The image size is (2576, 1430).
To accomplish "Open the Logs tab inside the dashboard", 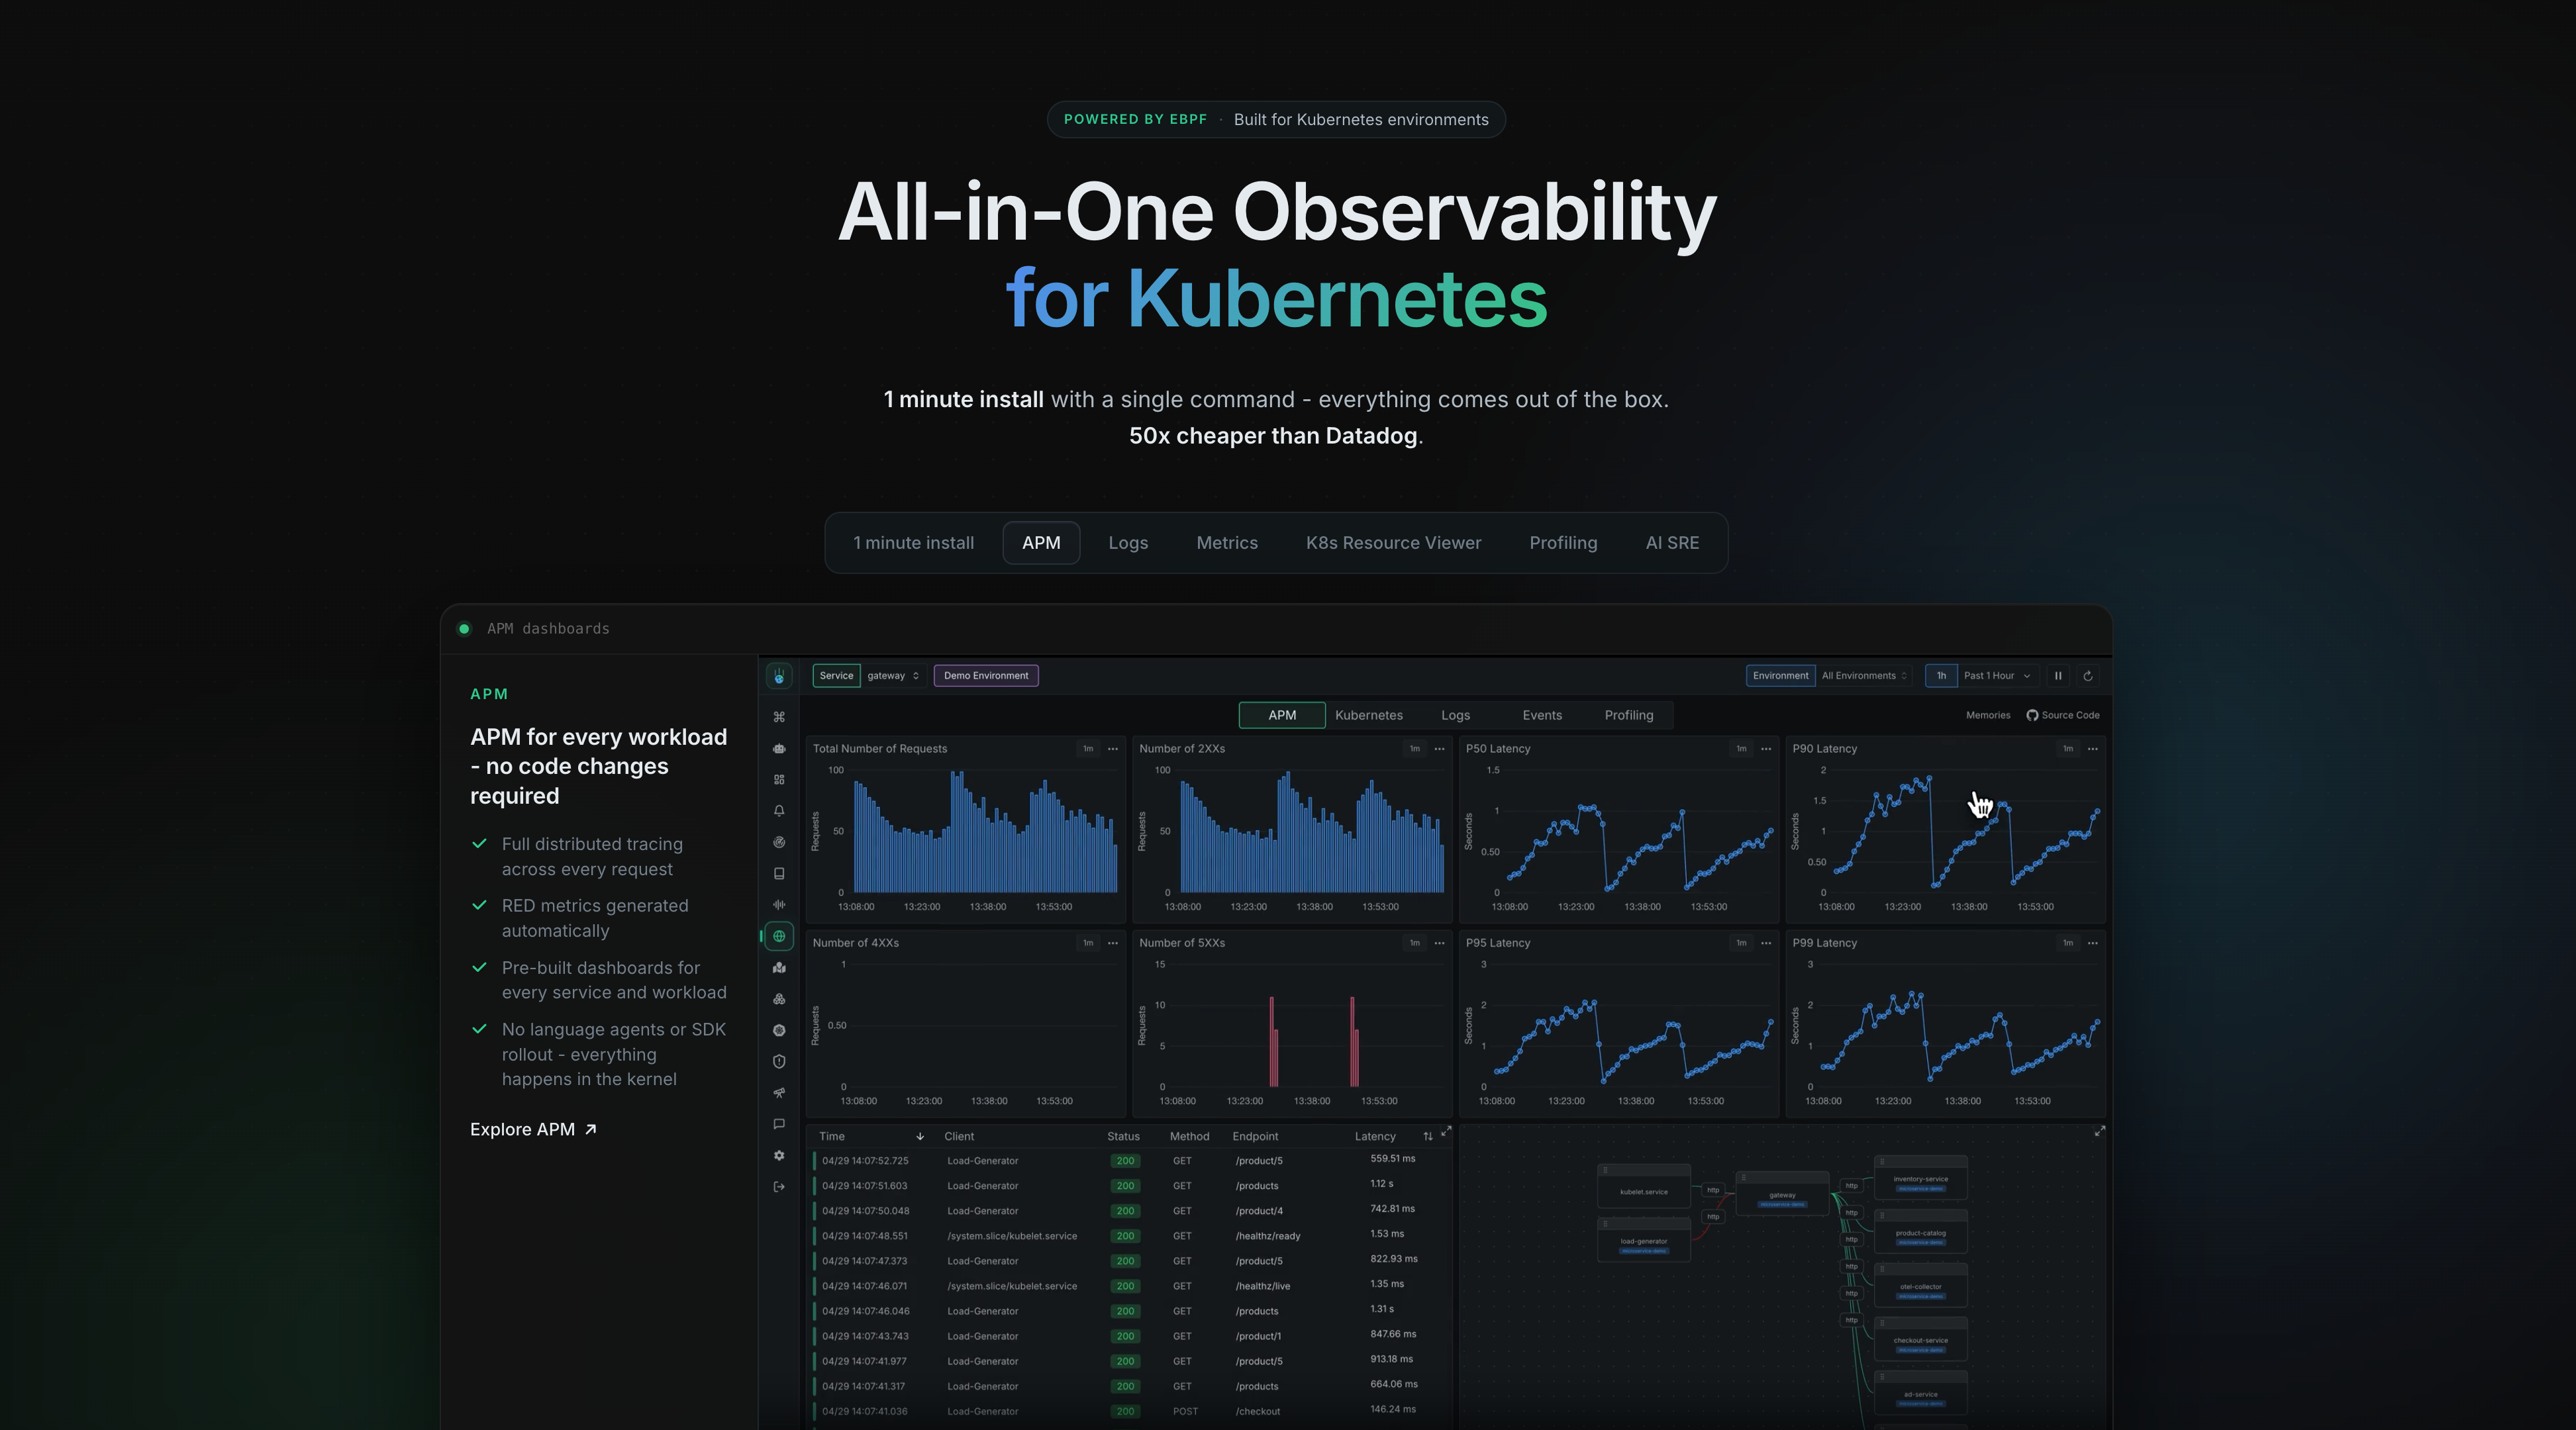I will point(1455,715).
